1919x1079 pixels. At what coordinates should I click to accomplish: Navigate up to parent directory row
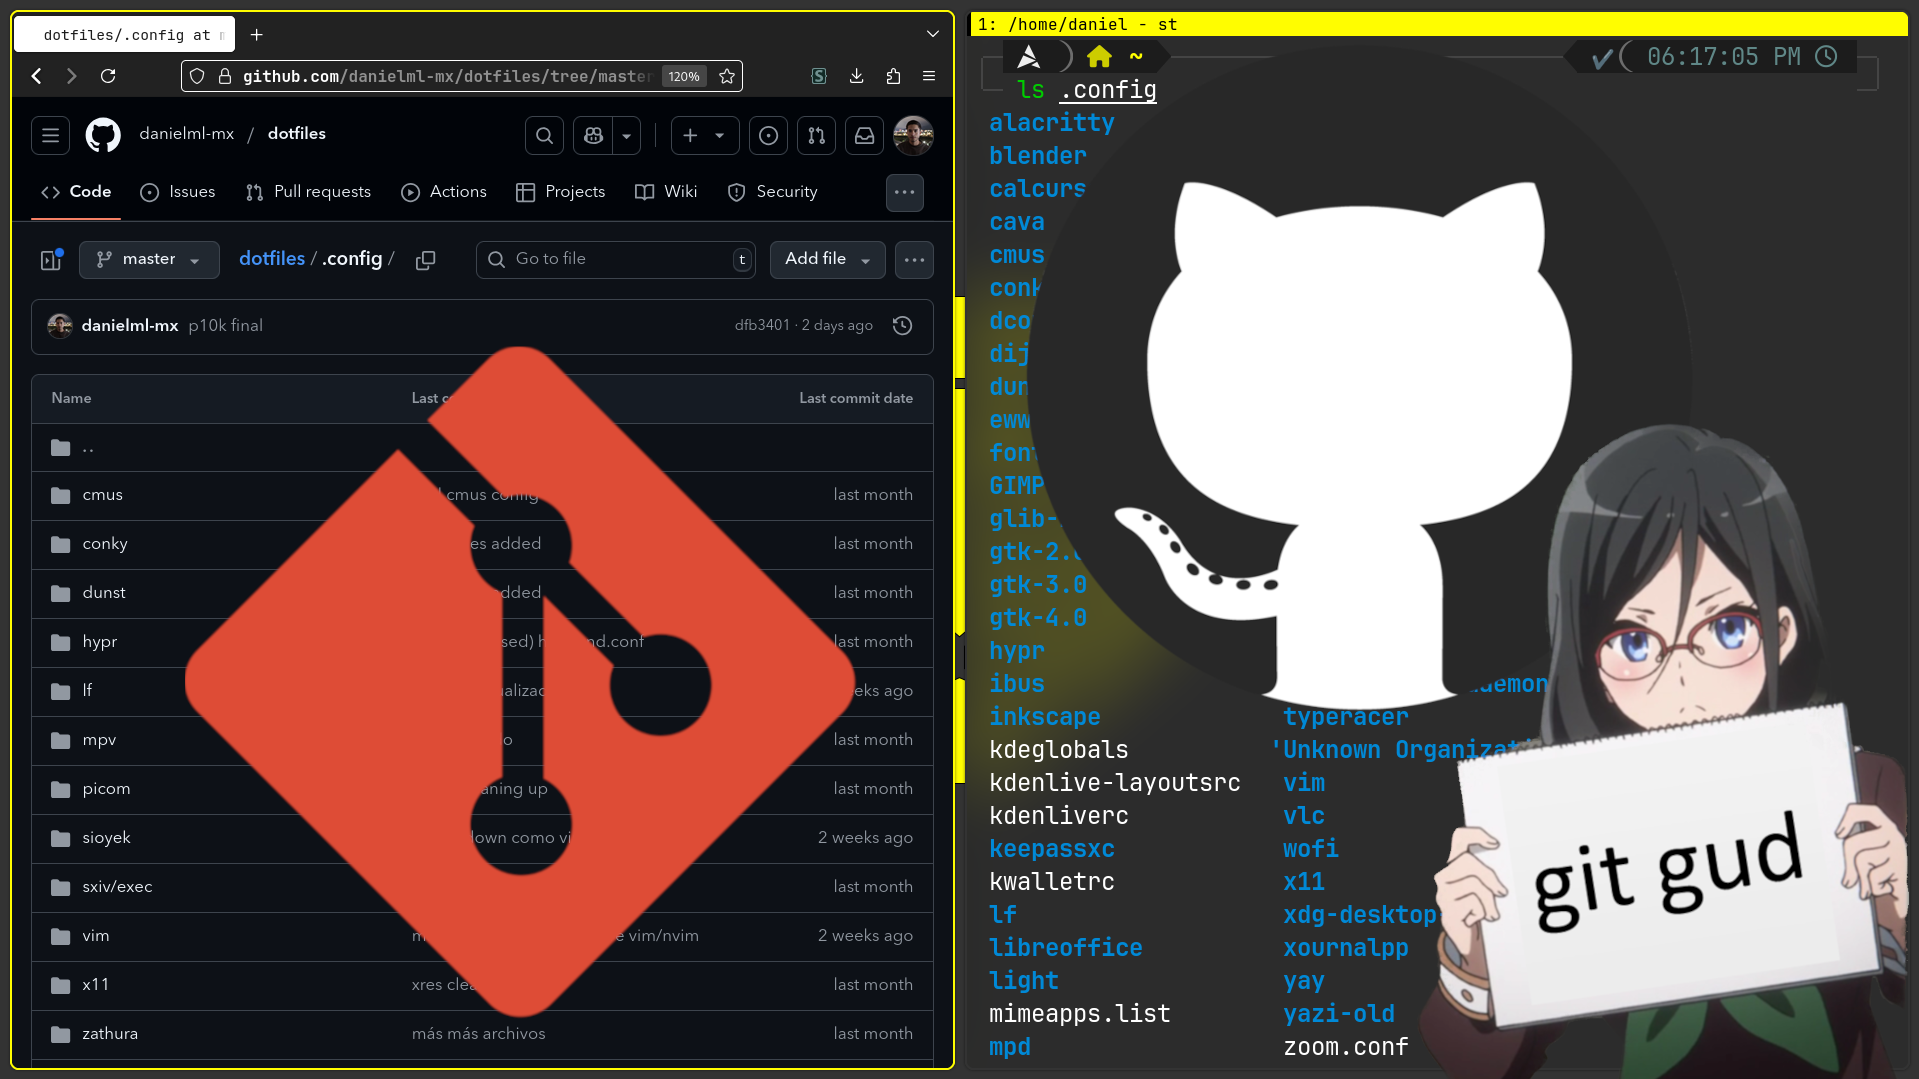(482, 447)
